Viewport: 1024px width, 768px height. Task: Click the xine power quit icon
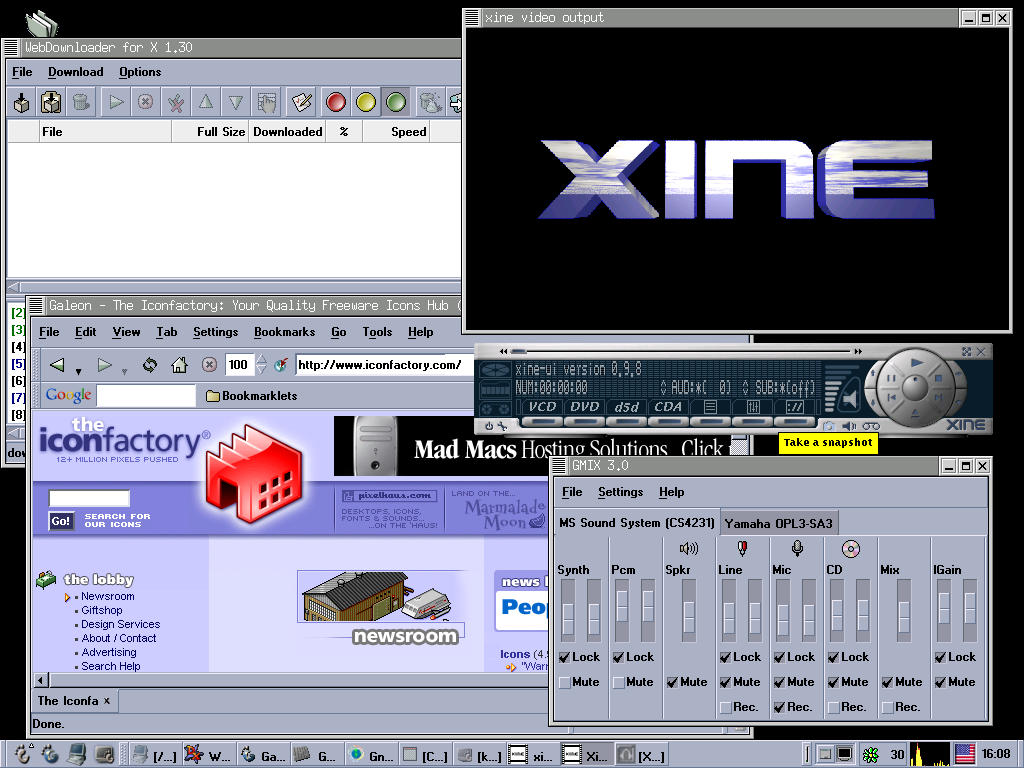(x=488, y=426)
